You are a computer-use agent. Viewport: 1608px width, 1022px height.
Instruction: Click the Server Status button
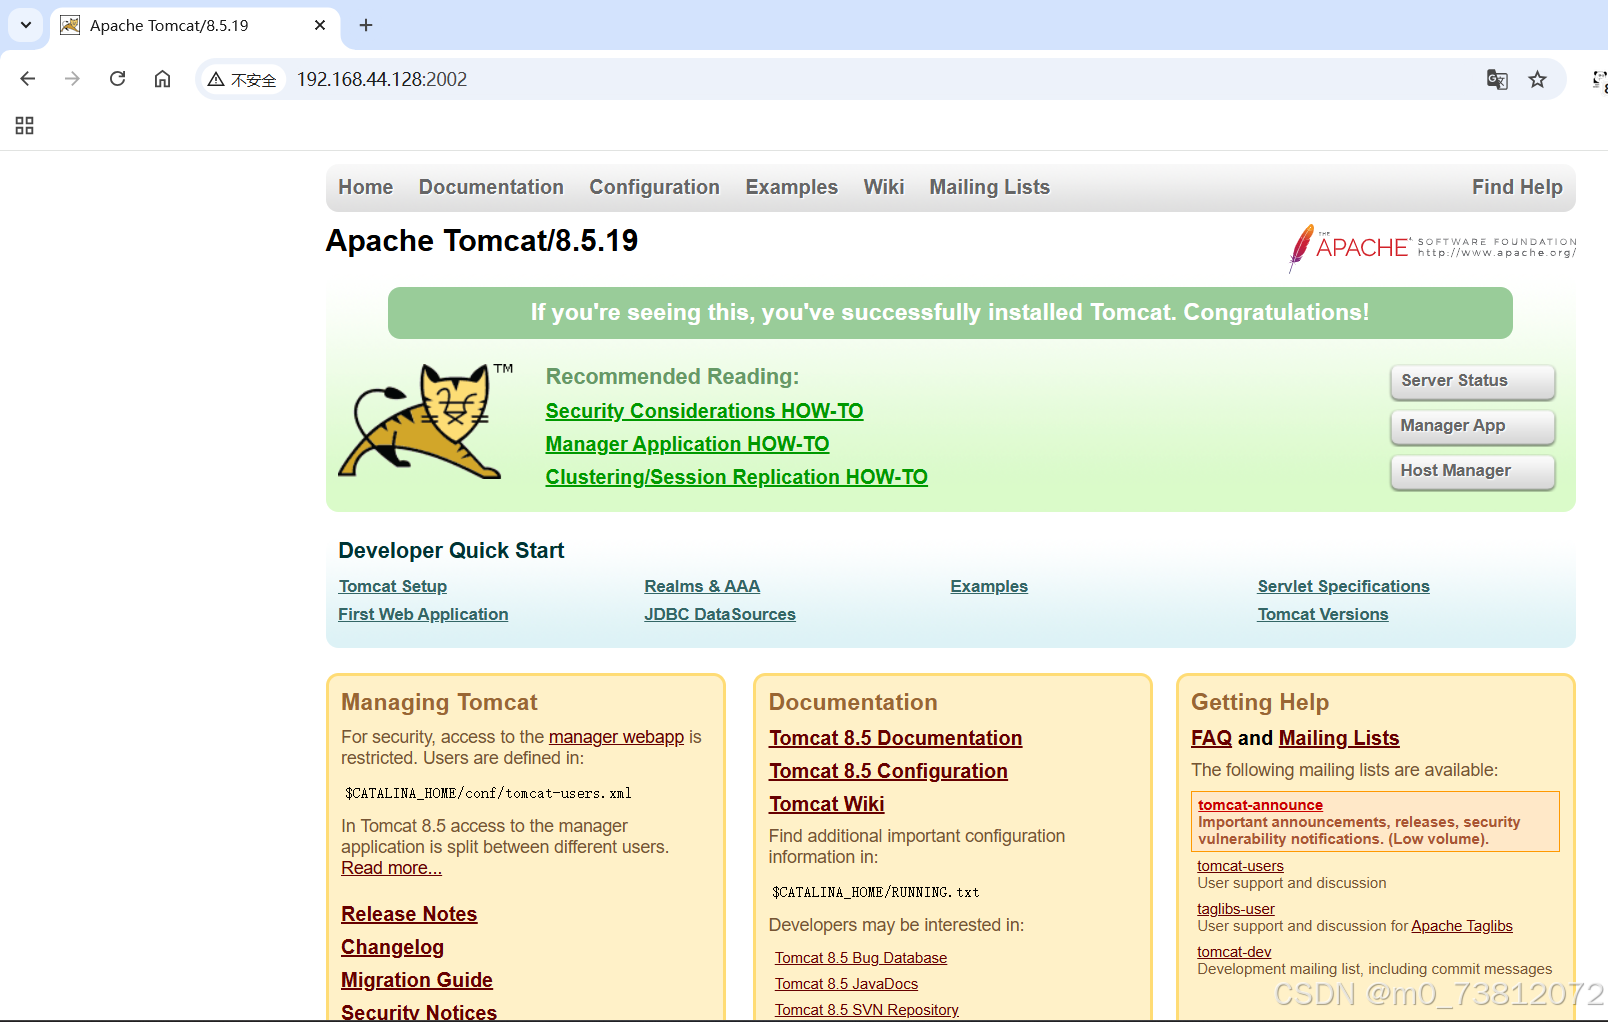tap(1472, 381)
